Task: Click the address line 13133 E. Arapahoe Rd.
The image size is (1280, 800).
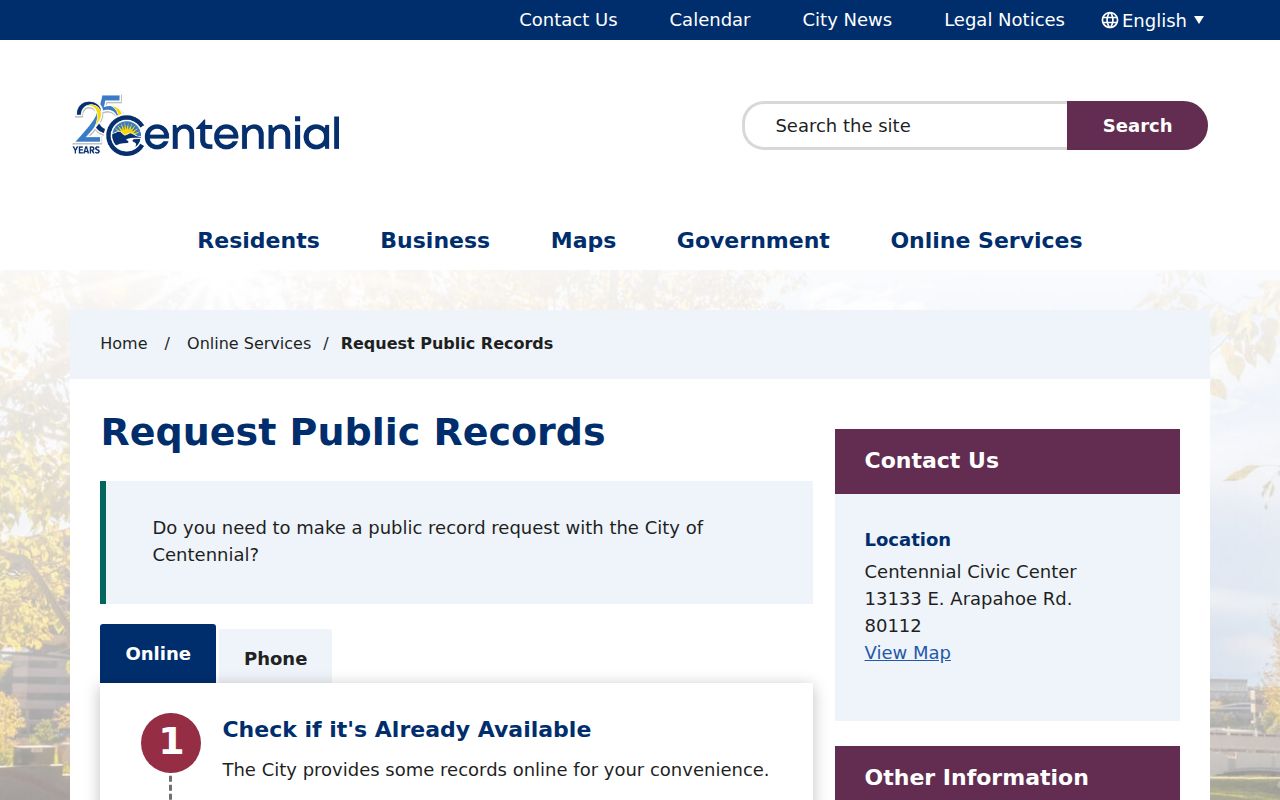Action: point(968,598)
